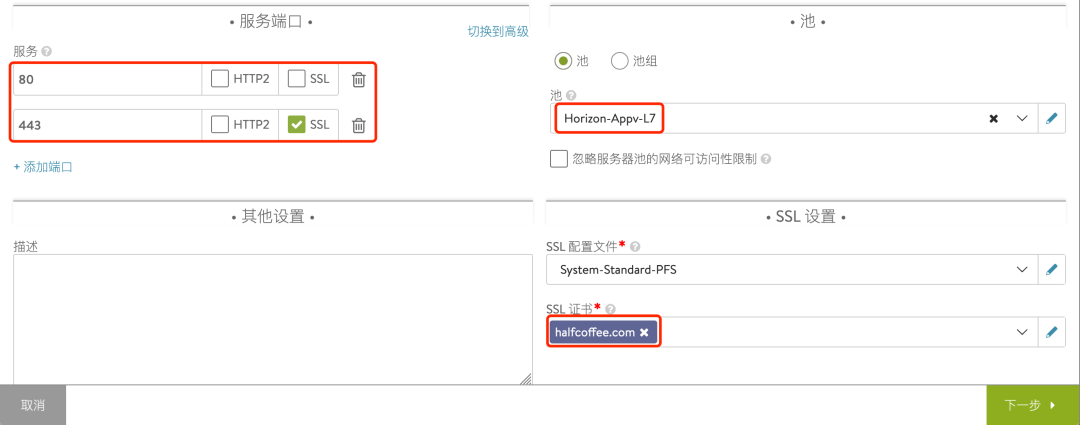Enable HTTP2 for port 80
Viewport: 1080px width, 425px height.
pos(220,80)
